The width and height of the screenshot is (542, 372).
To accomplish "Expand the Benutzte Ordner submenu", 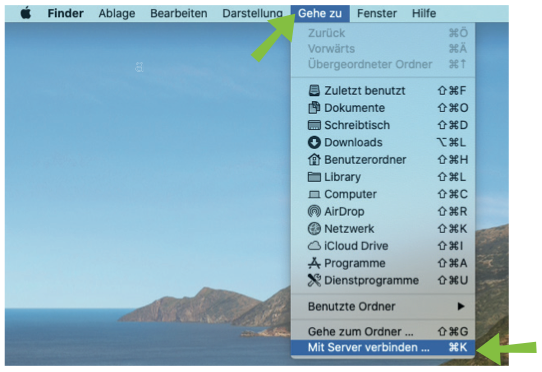I will point(383,306).
